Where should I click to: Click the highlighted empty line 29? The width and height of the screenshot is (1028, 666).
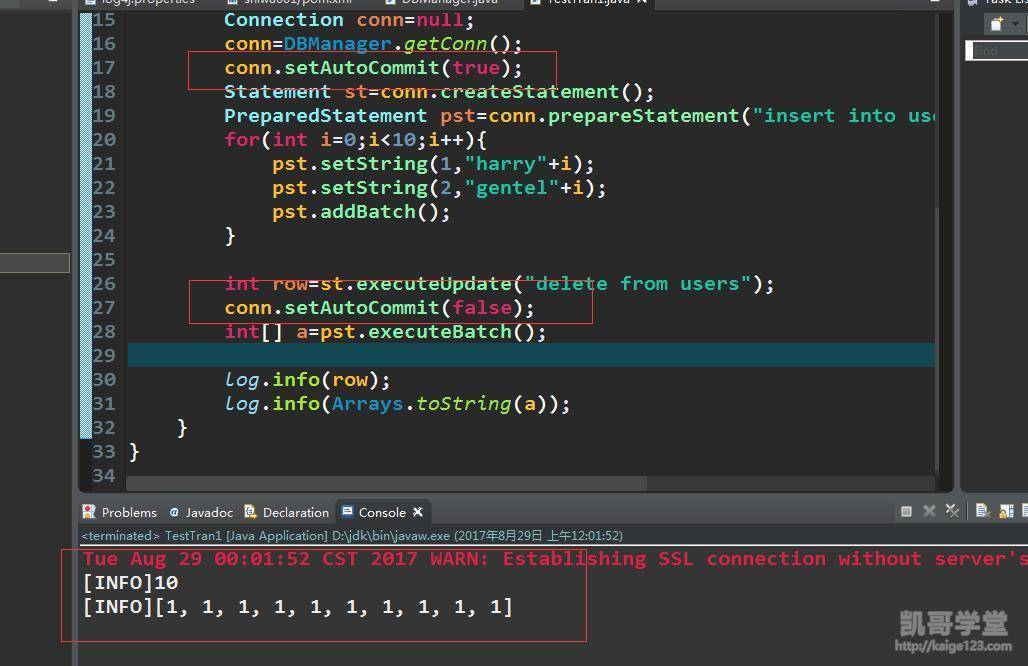[x=531, y=355]
